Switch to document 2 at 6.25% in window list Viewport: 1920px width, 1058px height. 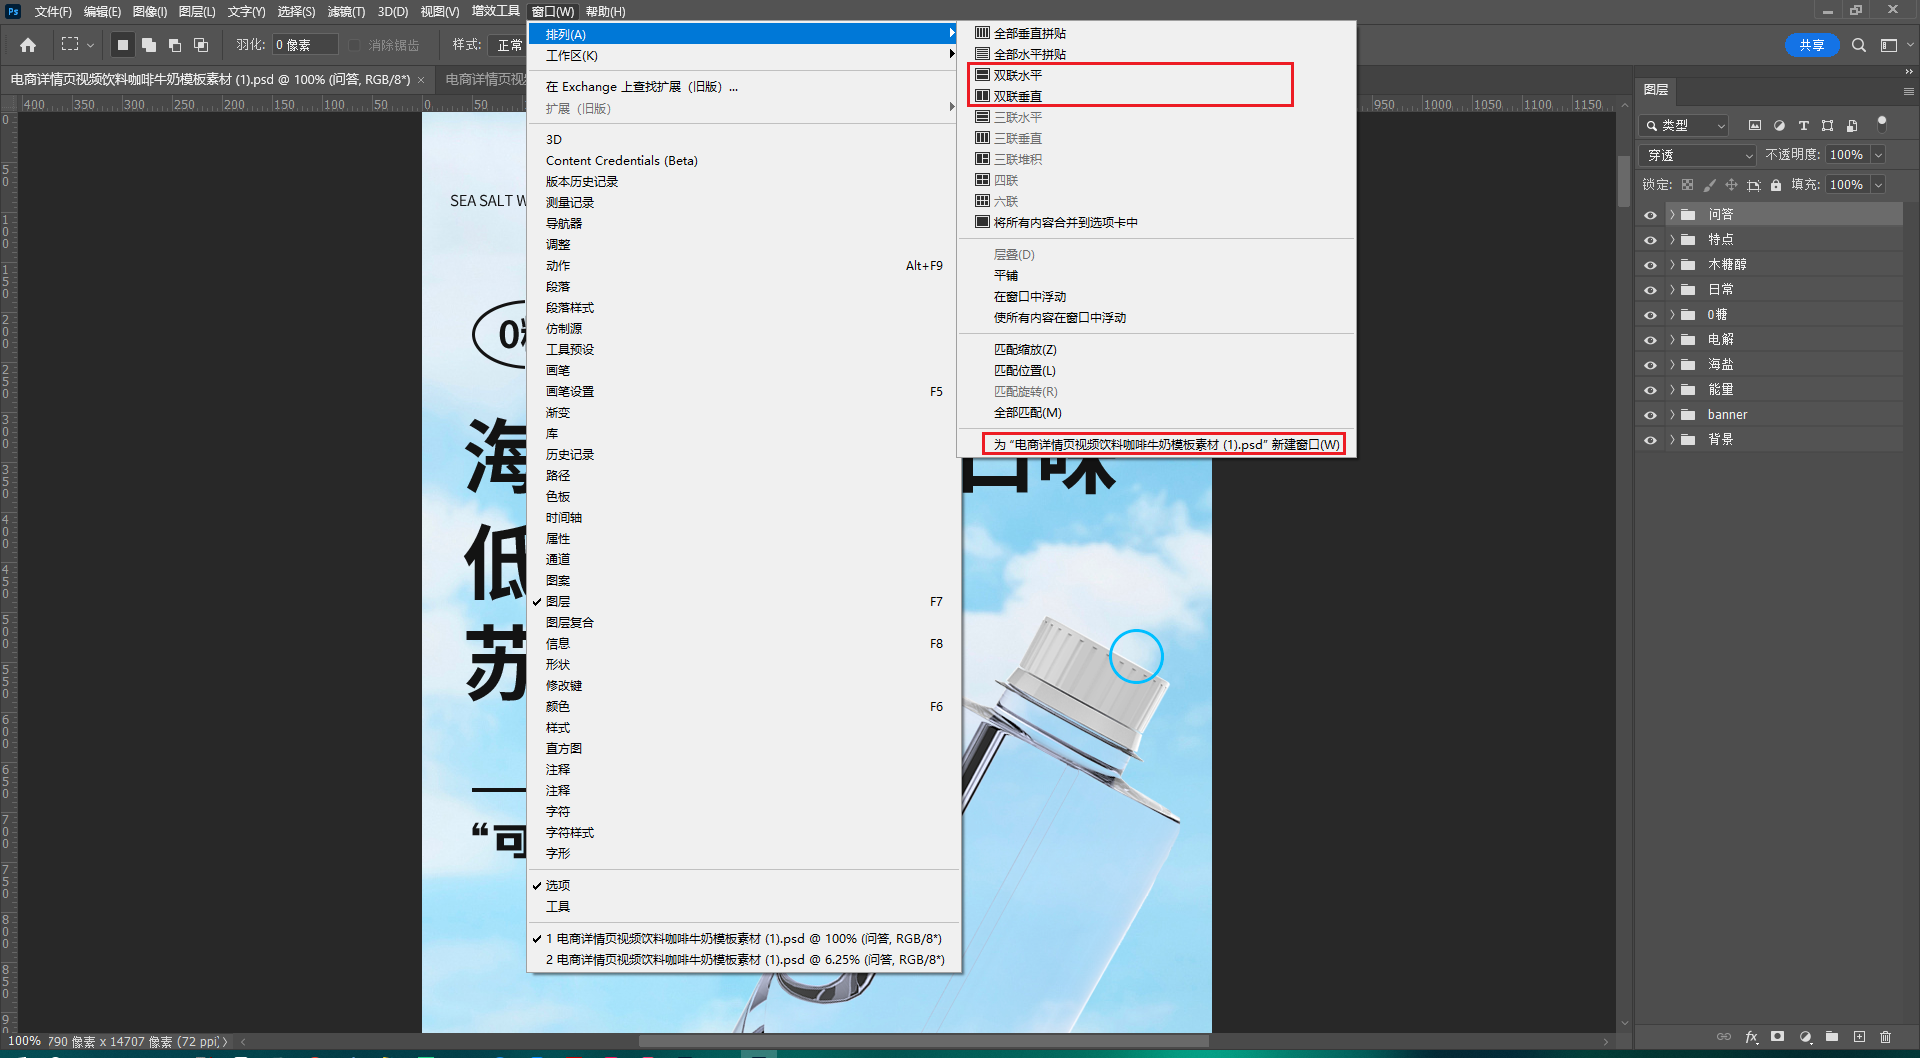(744, 959)
